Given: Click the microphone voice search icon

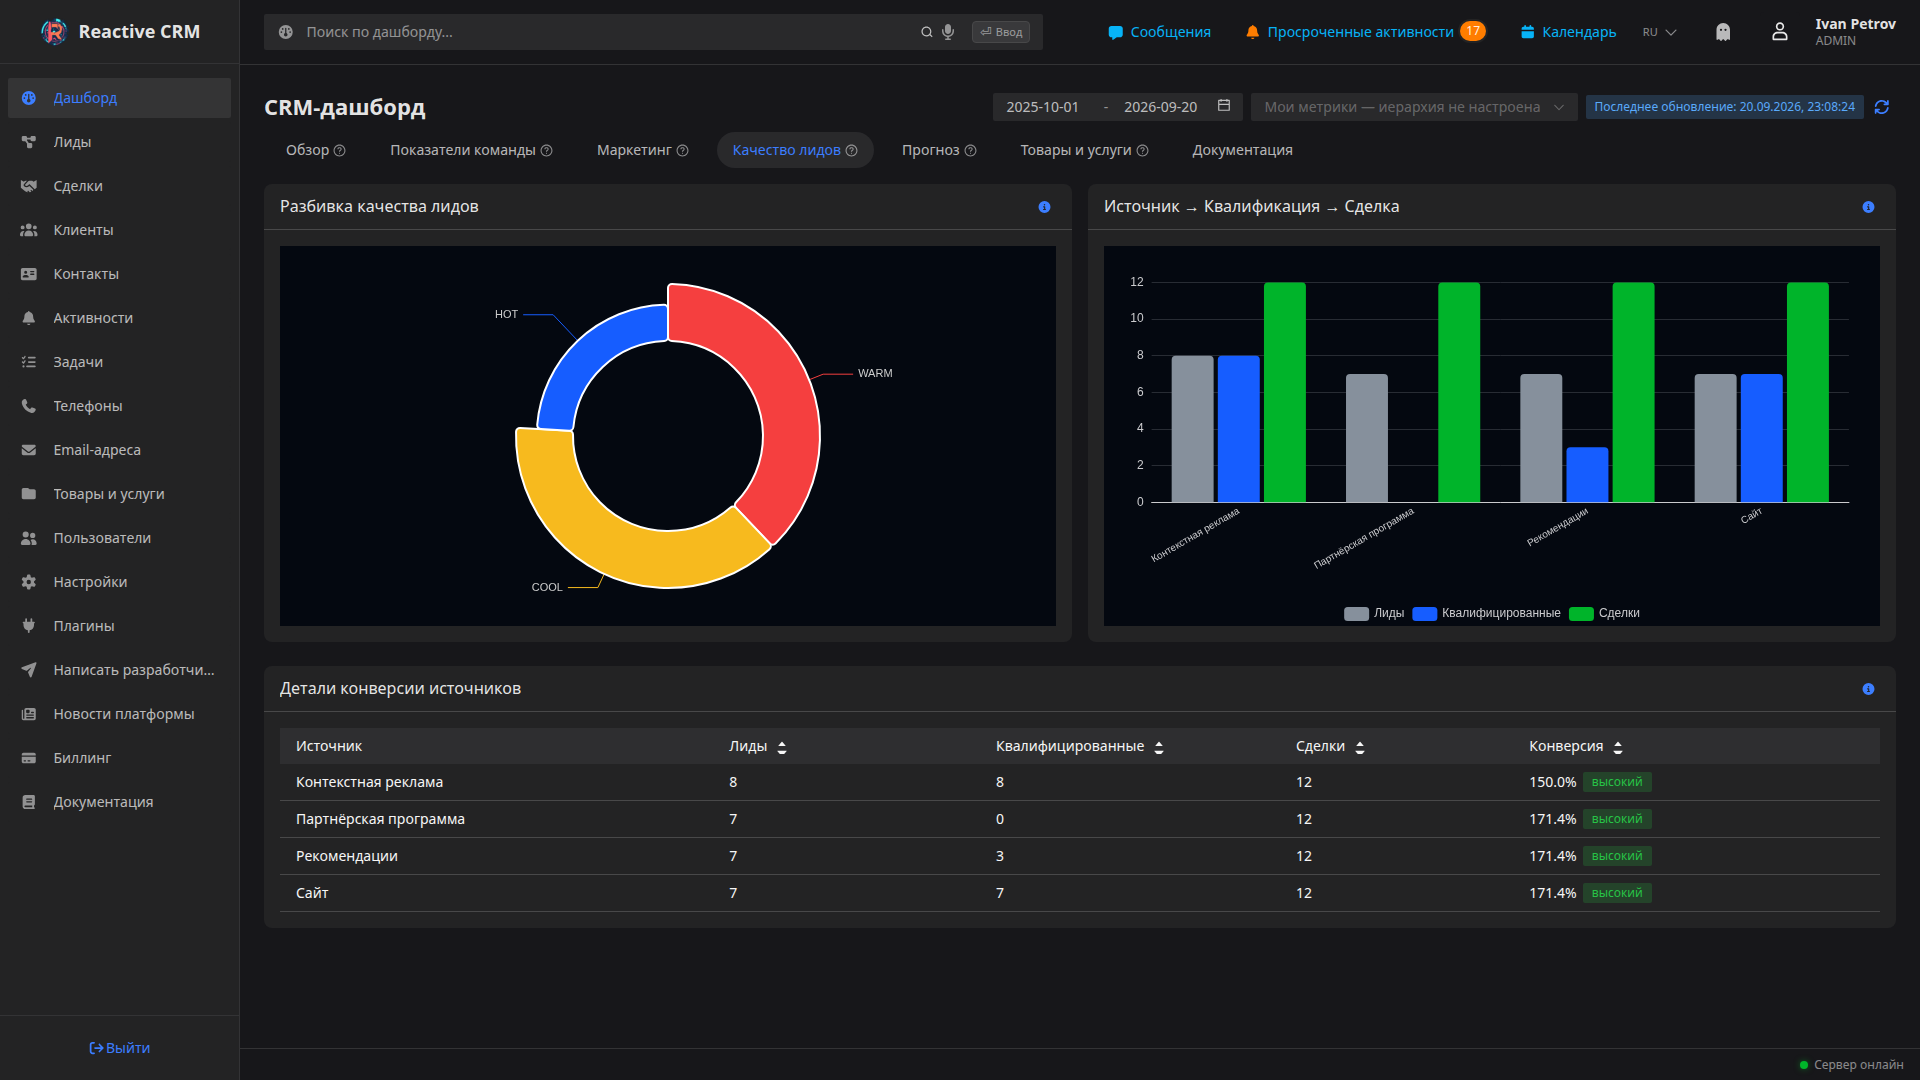Looking at the screenshot, I should click(948, 32).
